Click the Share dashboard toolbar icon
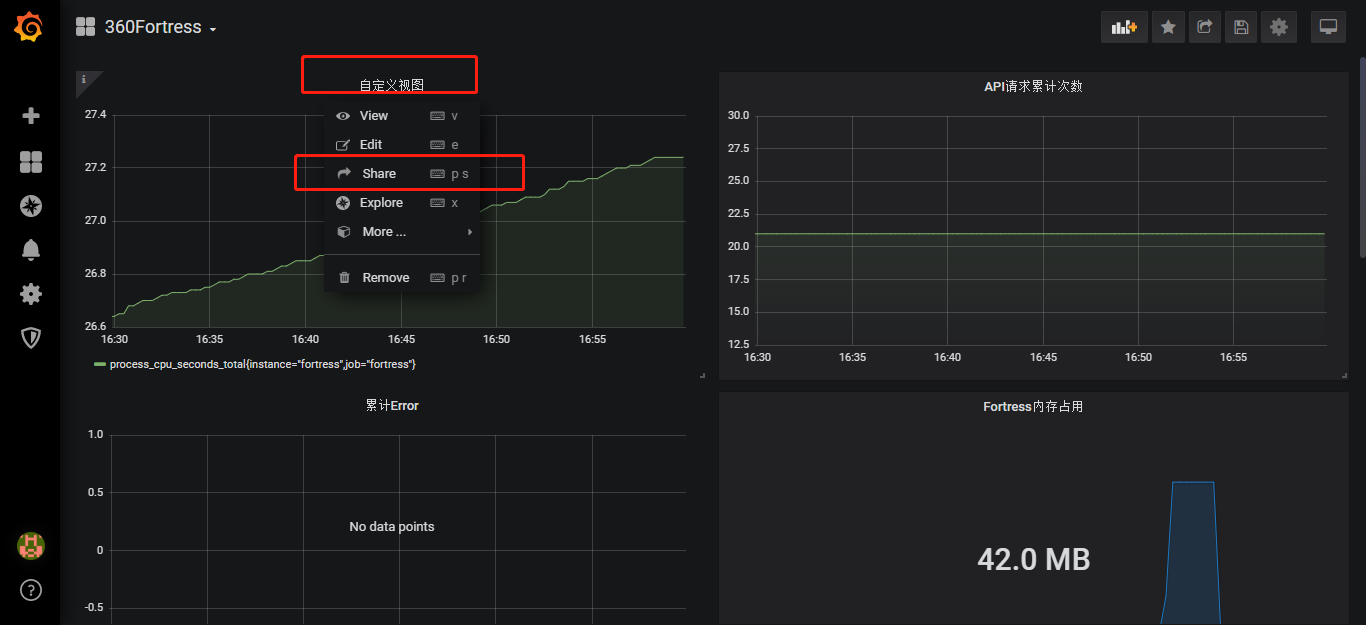The image size is (1366, 625). click(x=1204, y=27)
